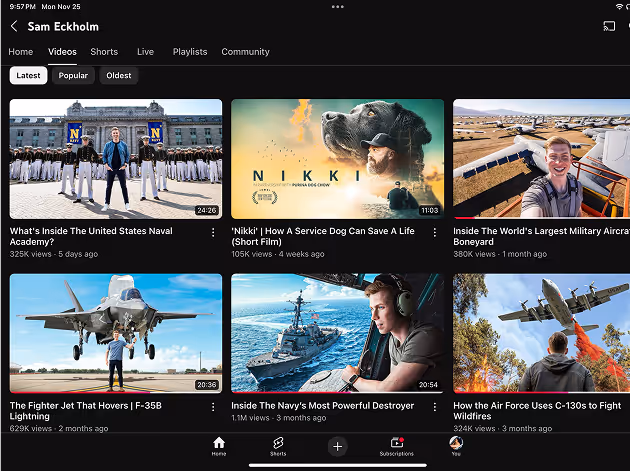Tap the plus Create button
The image size is (630, 471).
point(338,446)
